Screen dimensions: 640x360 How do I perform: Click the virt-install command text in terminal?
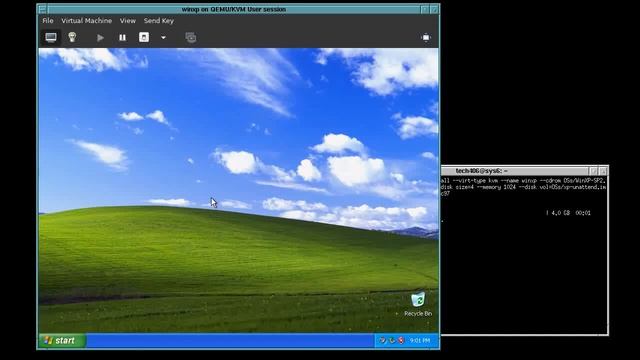tap(523, 187)
